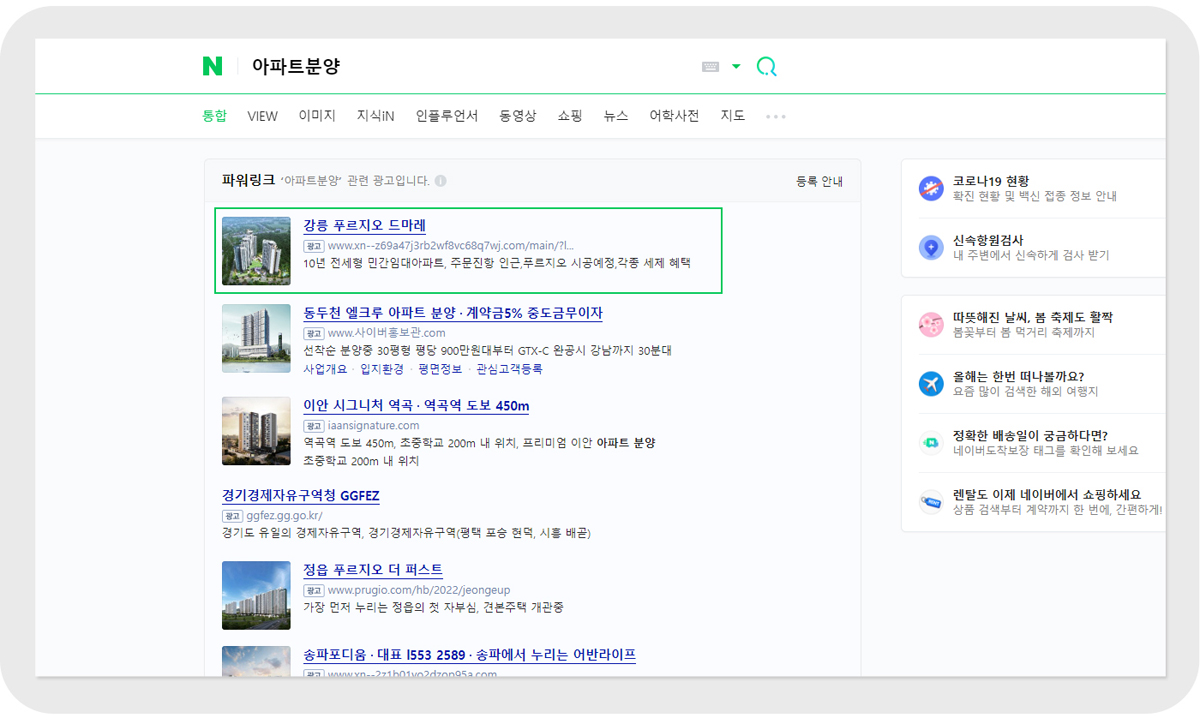Click the iaansignature.com URL
The image size is (1200, 724).
(x=373, y=425)
